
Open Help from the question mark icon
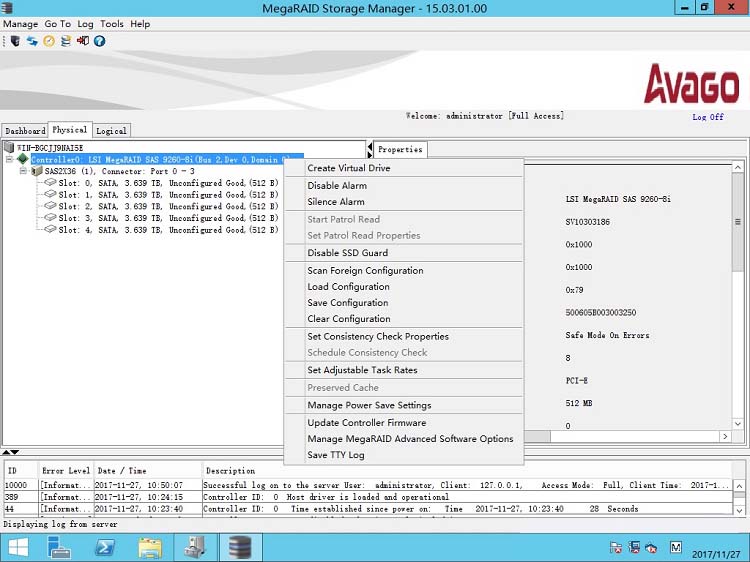(x=99, y=41)
